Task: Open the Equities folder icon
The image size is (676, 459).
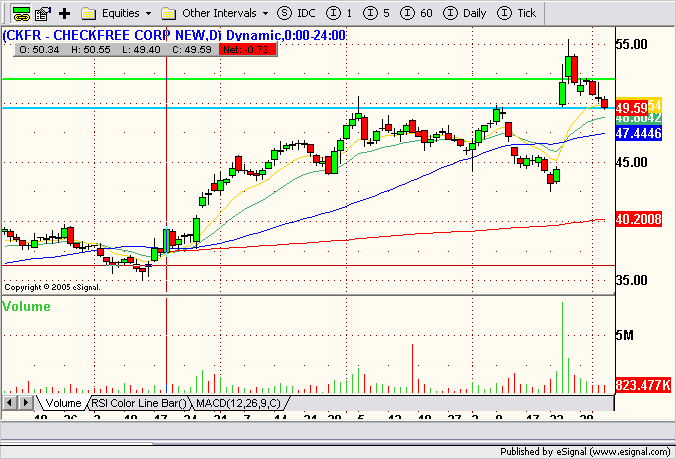Action: point(88,14)
